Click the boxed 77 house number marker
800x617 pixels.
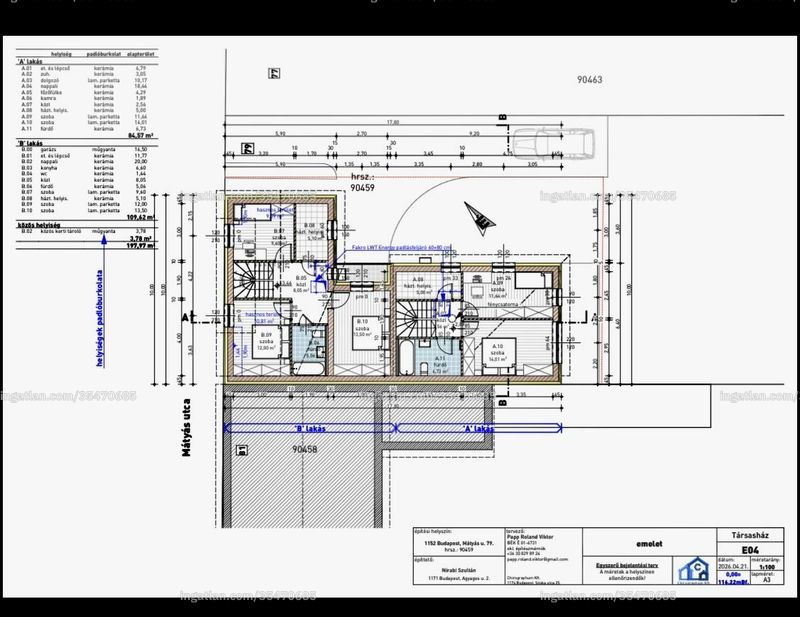coord(274,73)
